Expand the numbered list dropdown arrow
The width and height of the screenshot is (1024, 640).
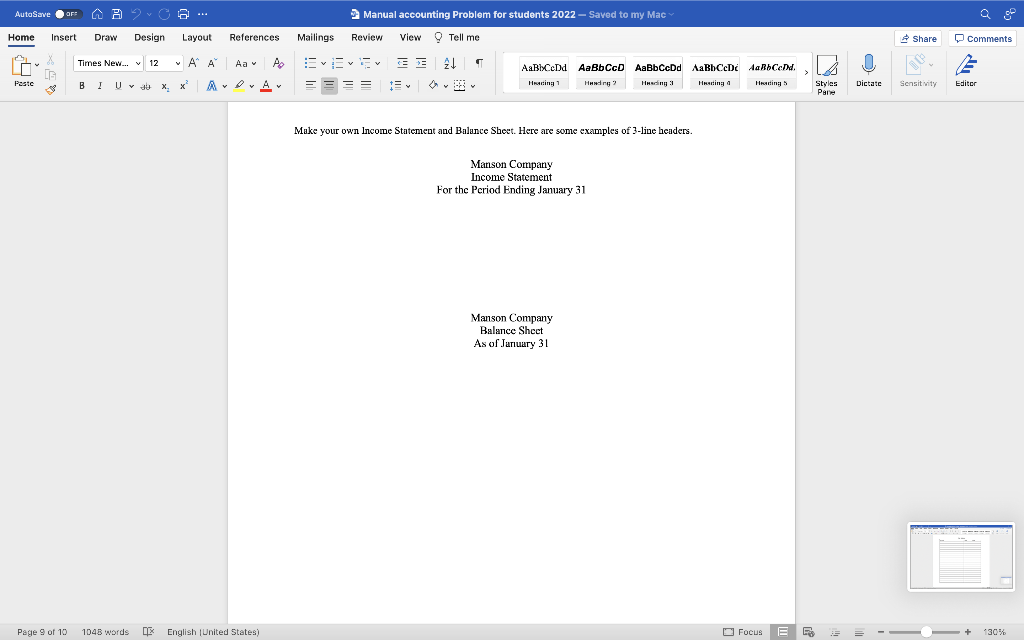point(351,63)
